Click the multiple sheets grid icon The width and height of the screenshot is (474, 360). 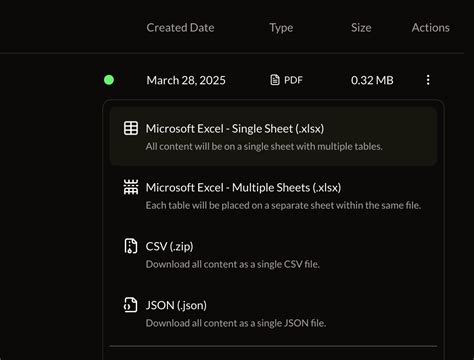click(x=131, y=187)
